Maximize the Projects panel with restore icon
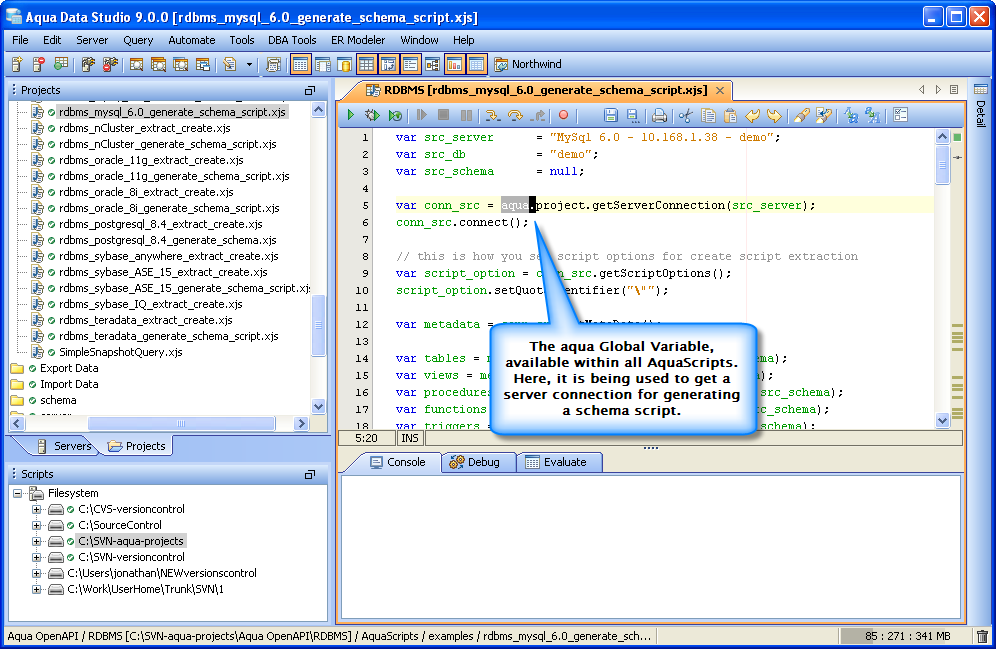Screen dimensions: 996x649 (x=310, y=90)
